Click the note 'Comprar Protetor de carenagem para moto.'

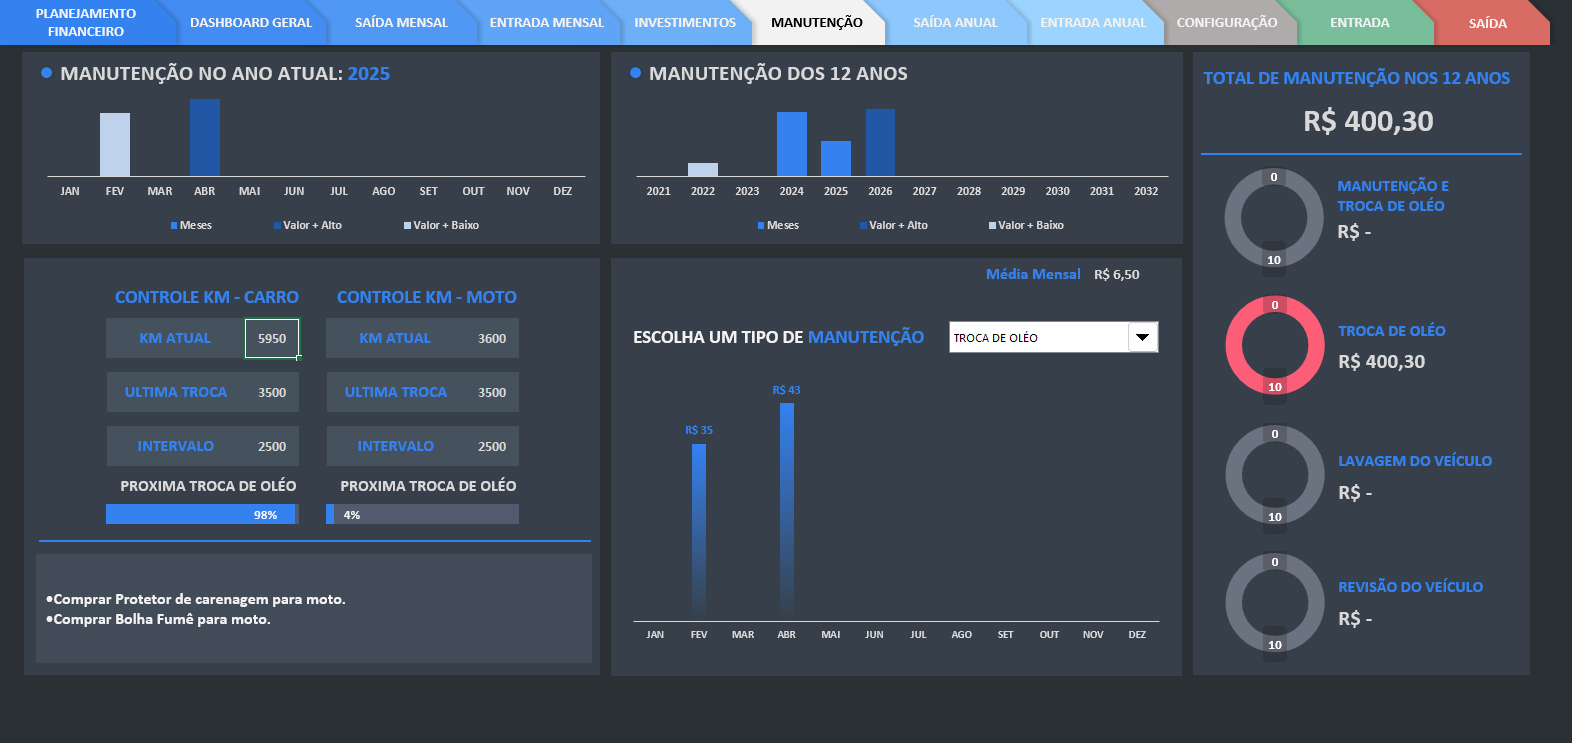pos(196,599)
